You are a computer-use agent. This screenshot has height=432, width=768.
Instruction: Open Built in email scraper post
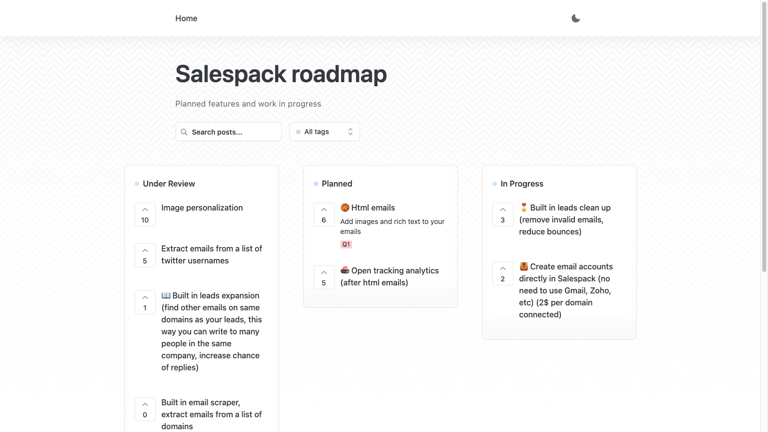tap(212, 414)
